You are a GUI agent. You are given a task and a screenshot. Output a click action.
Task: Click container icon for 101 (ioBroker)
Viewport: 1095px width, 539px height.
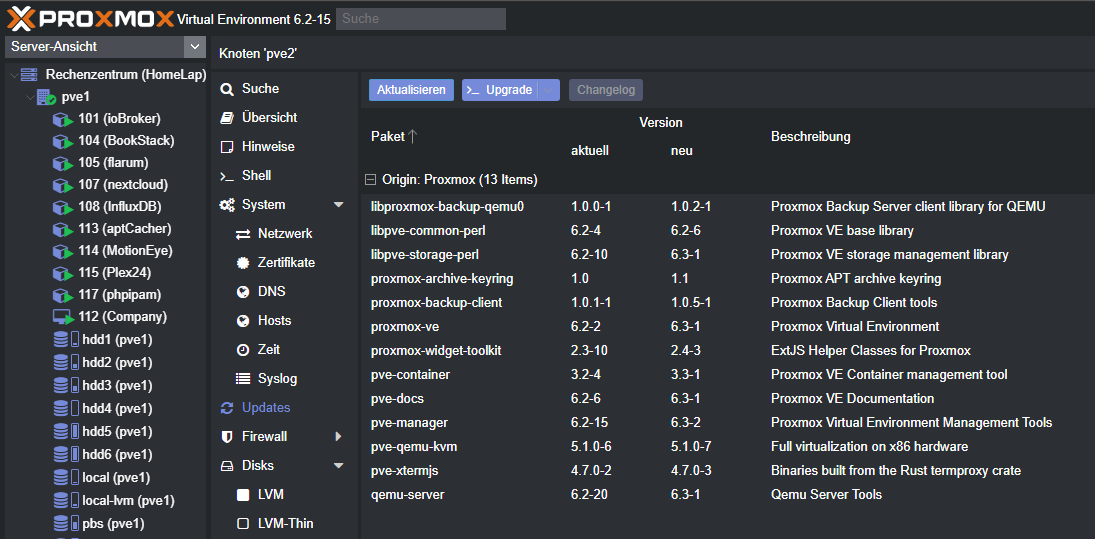click(63, 119)
